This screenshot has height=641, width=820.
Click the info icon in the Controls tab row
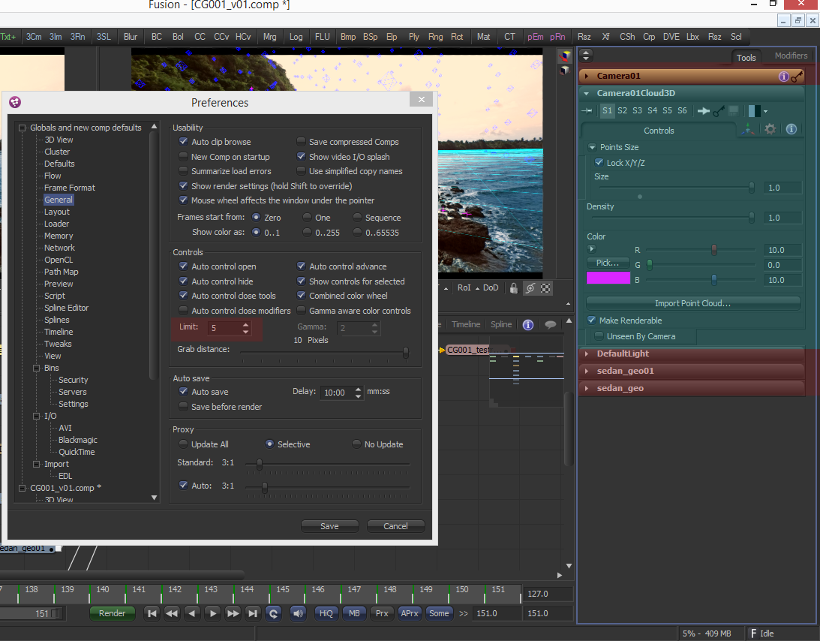pyautogui.click(x=791, y=129)
